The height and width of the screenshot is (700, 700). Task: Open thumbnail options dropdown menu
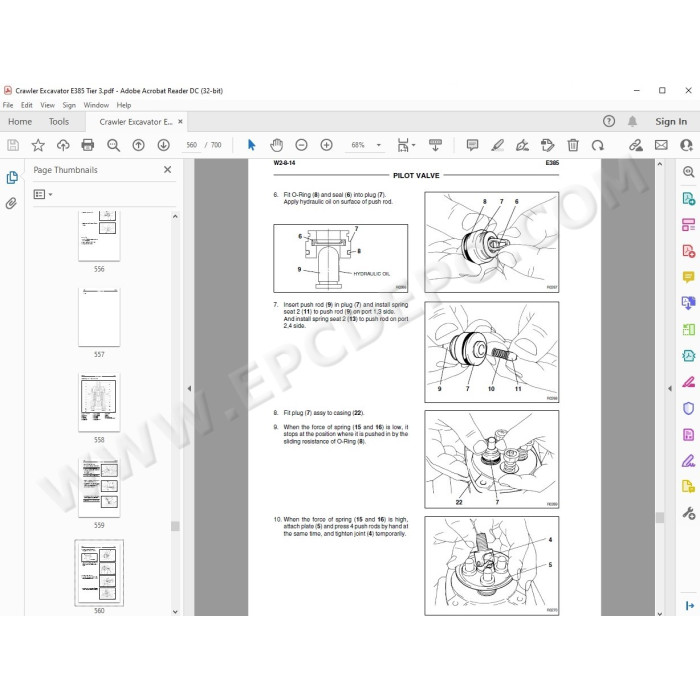[x=43, y=194]
